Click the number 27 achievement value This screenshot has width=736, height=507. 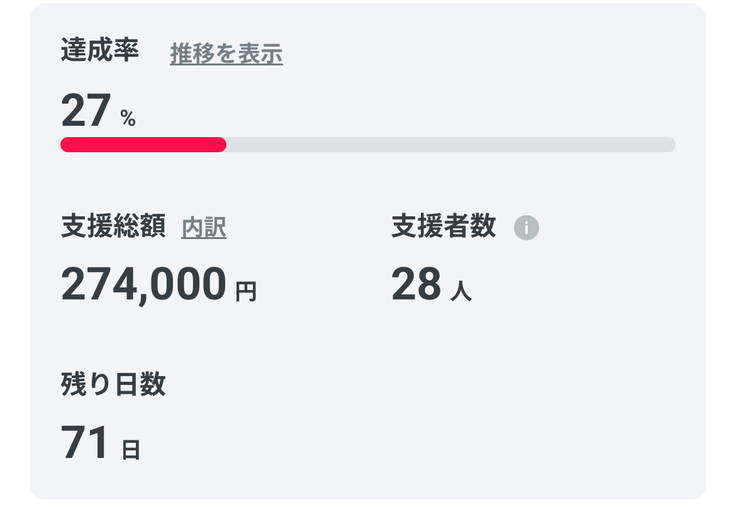pos(85,110)
